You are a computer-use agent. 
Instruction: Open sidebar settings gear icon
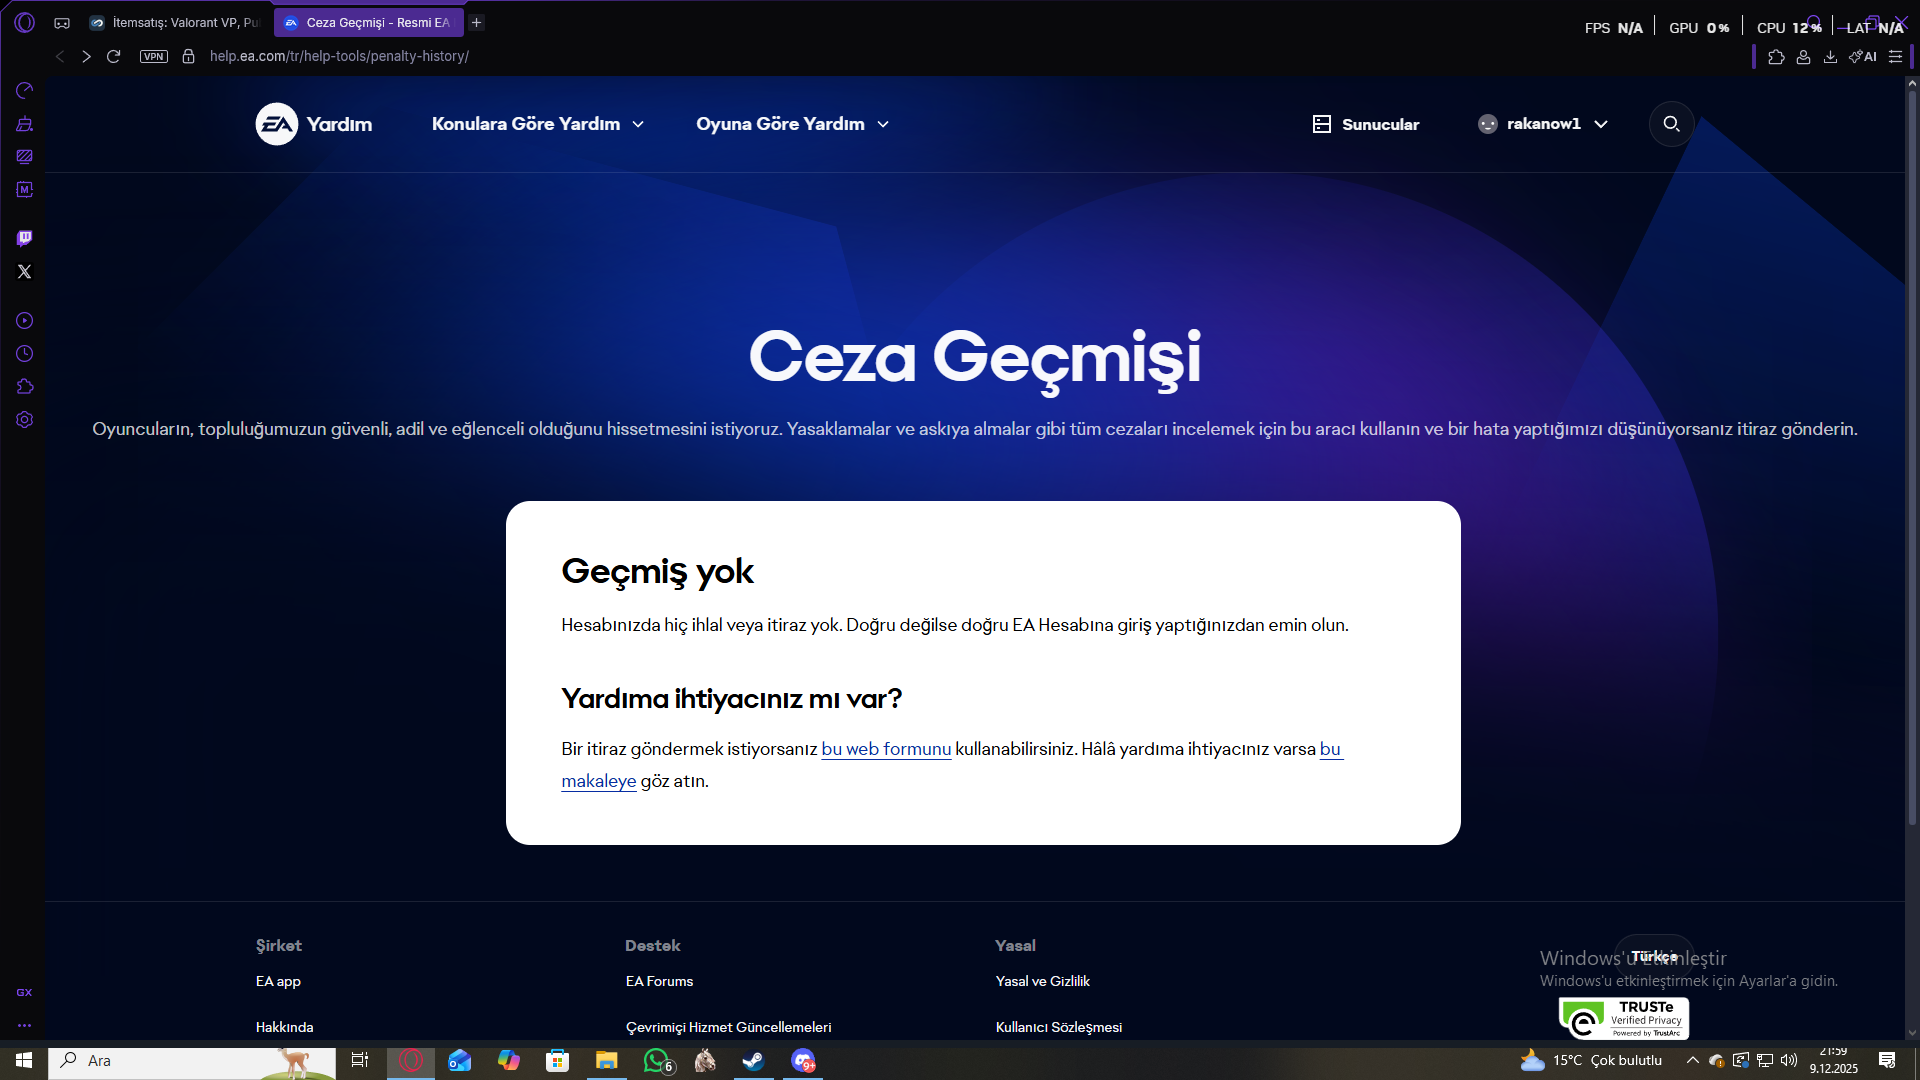[25, 420]
